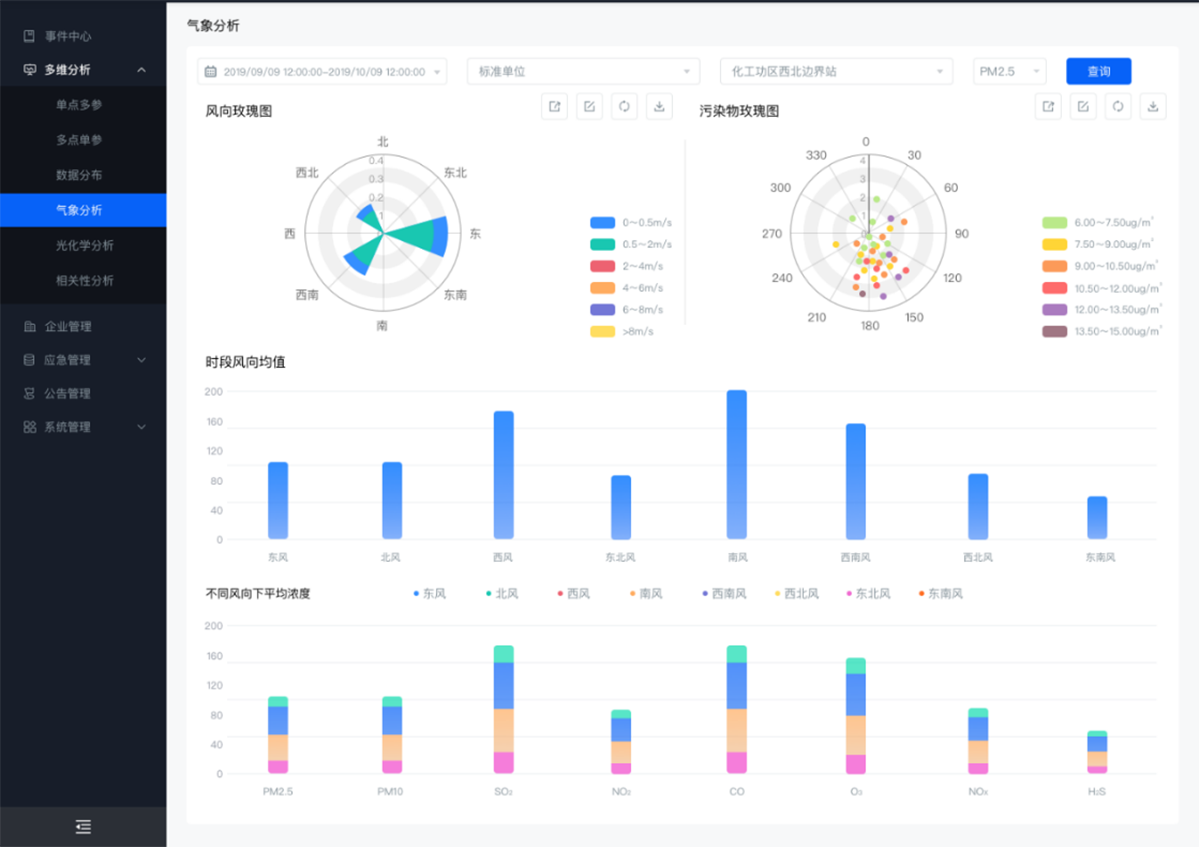The width and height of the screenshot is (1199, 847).
Task: Collapse the sidebar with the bottom menu icon
Action: [83, 826]
